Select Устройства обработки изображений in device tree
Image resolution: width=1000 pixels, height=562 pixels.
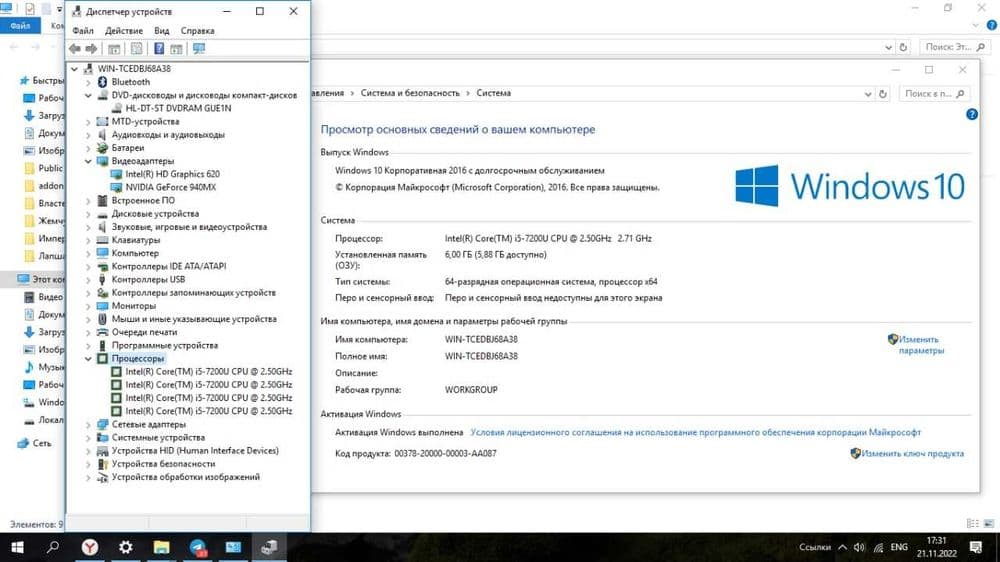point(186,477)
